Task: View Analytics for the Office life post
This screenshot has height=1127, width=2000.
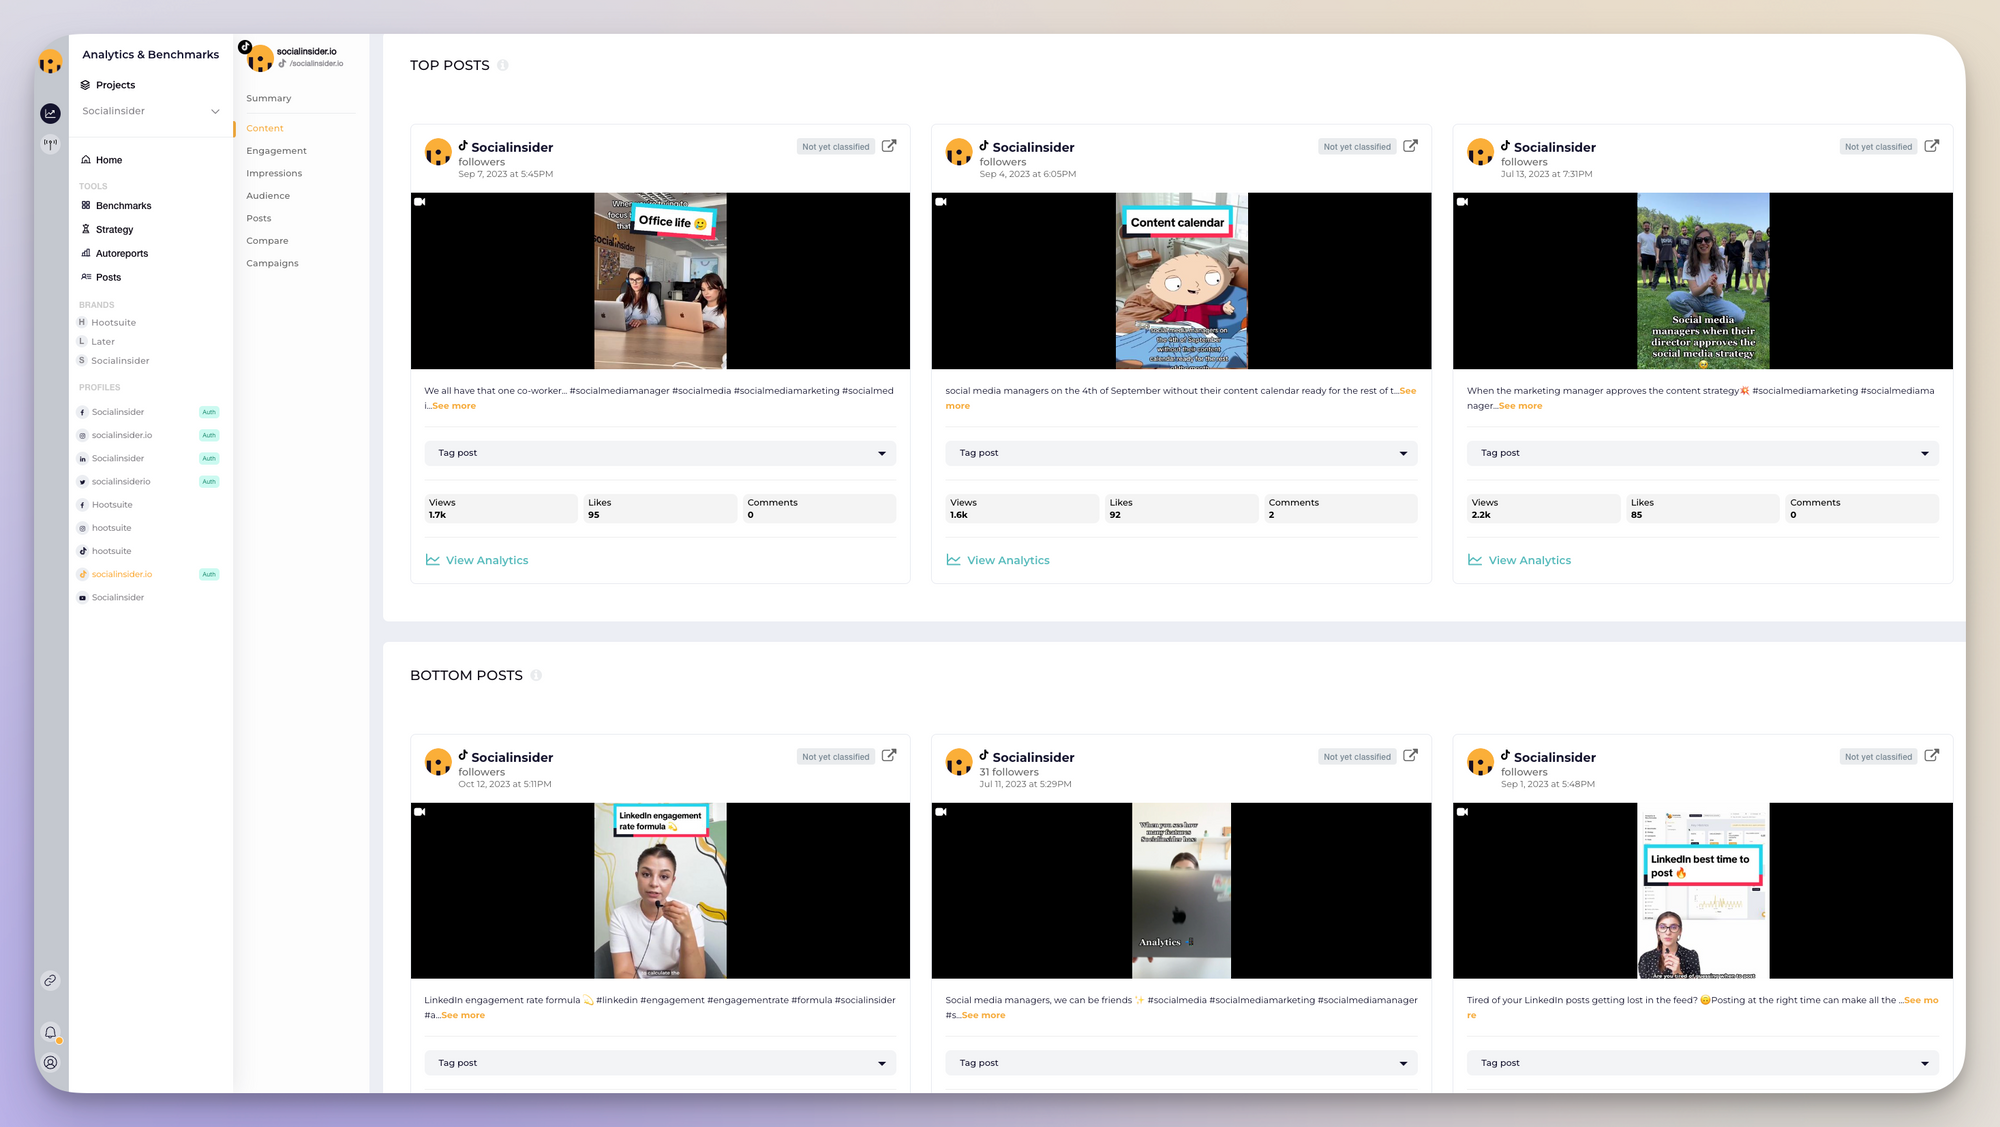Action: coord(477,559)
